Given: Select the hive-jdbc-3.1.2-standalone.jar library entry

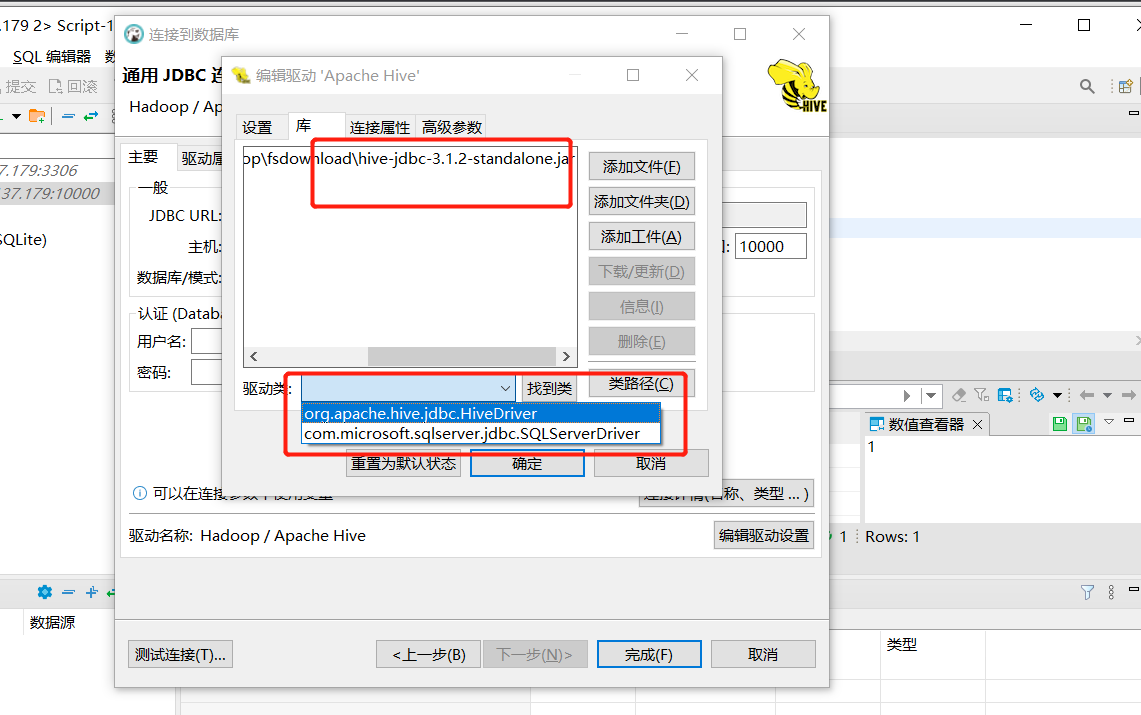Looking at the screenshot, I should pyautogui.click(x=410, y=159).
